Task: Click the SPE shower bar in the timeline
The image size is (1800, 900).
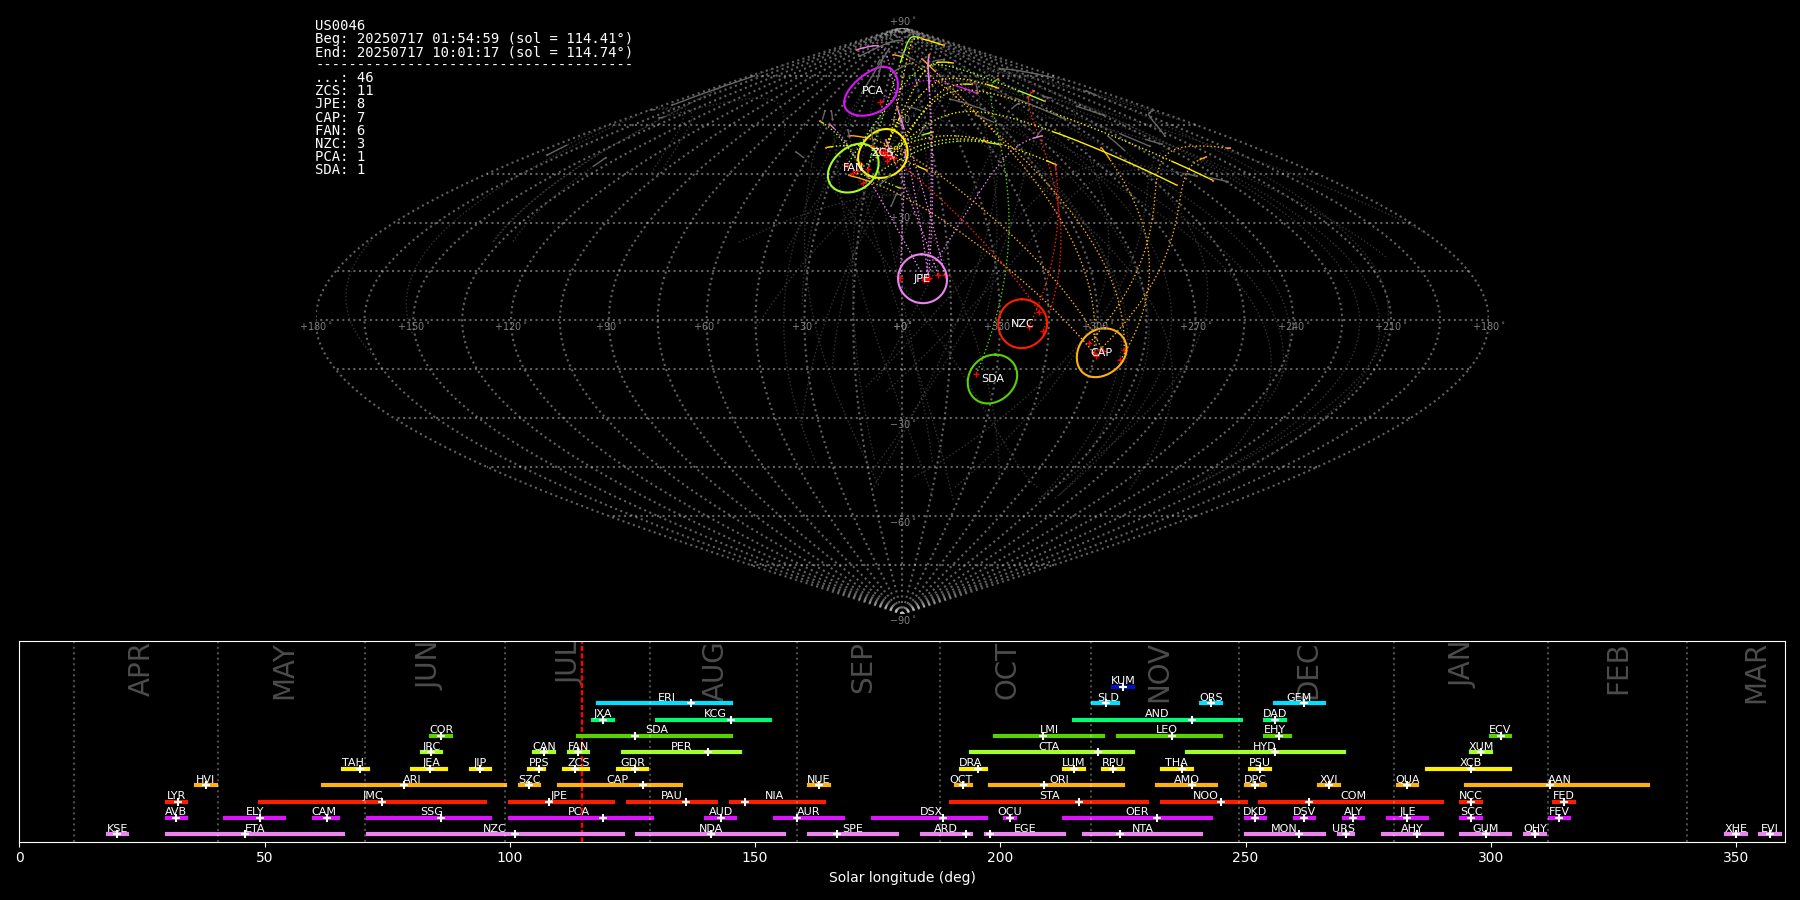Action: tap(853, 834)
